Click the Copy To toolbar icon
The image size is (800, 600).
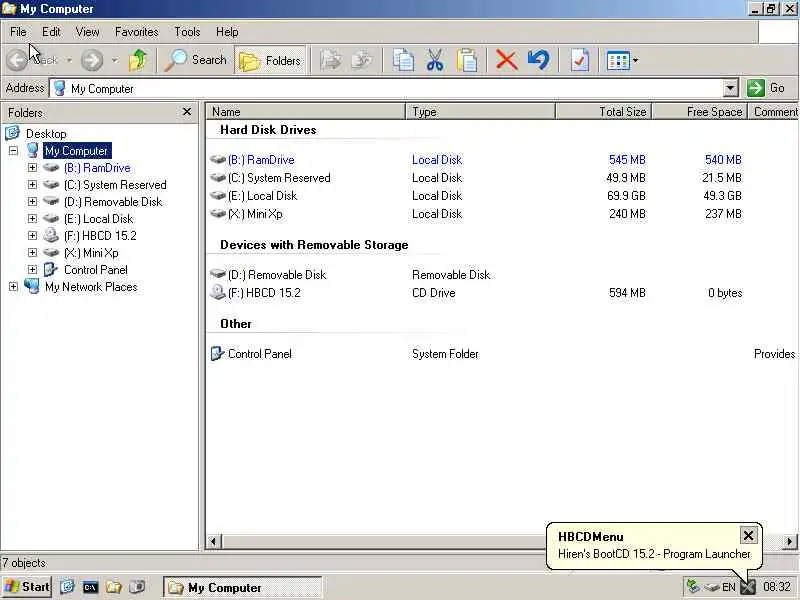[x=362, y=60]
